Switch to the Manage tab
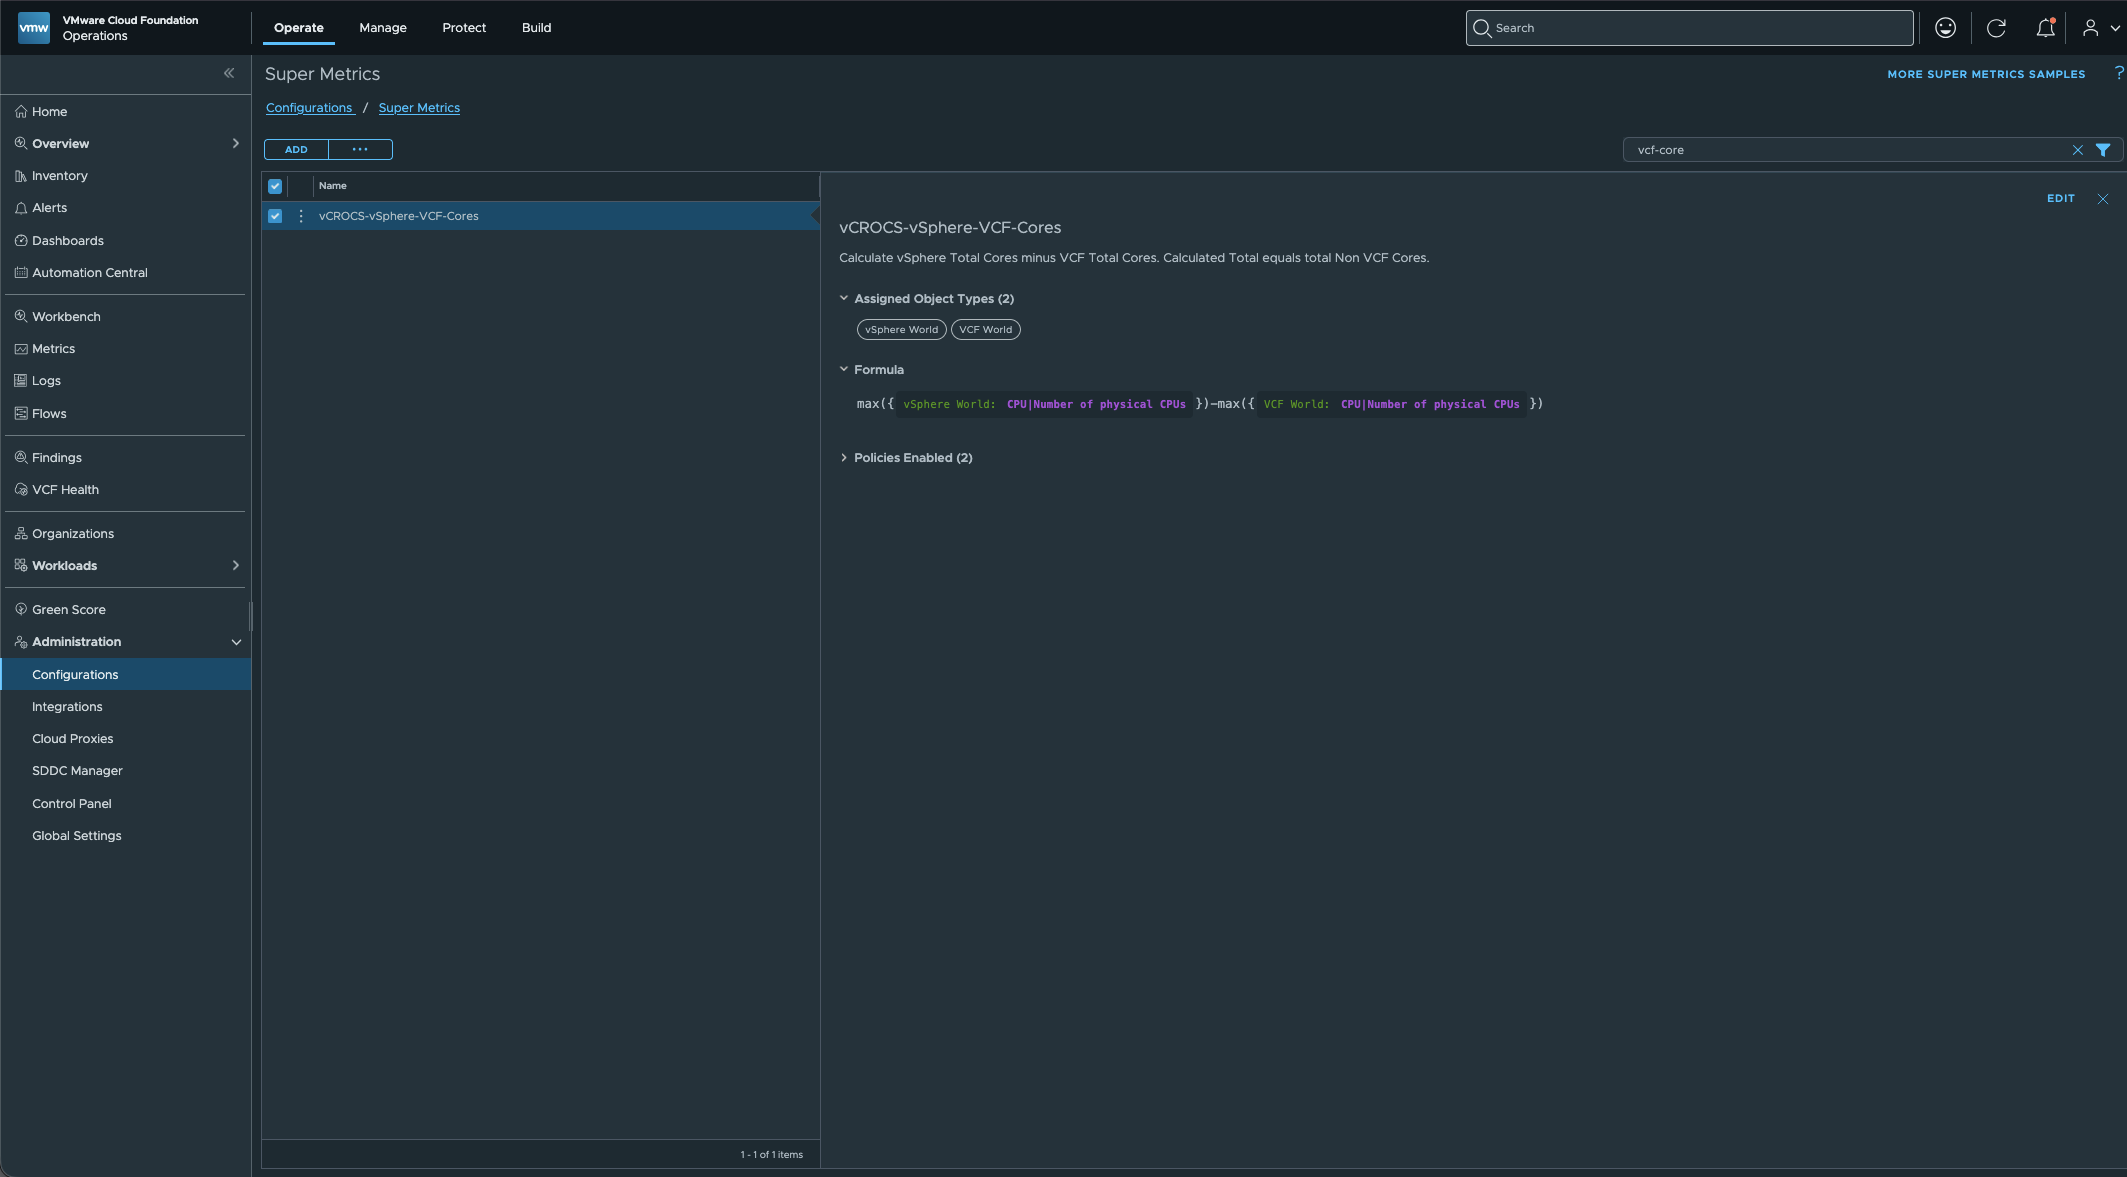The height and width of the screenshot is (1177, 2127). coord(383,28)
